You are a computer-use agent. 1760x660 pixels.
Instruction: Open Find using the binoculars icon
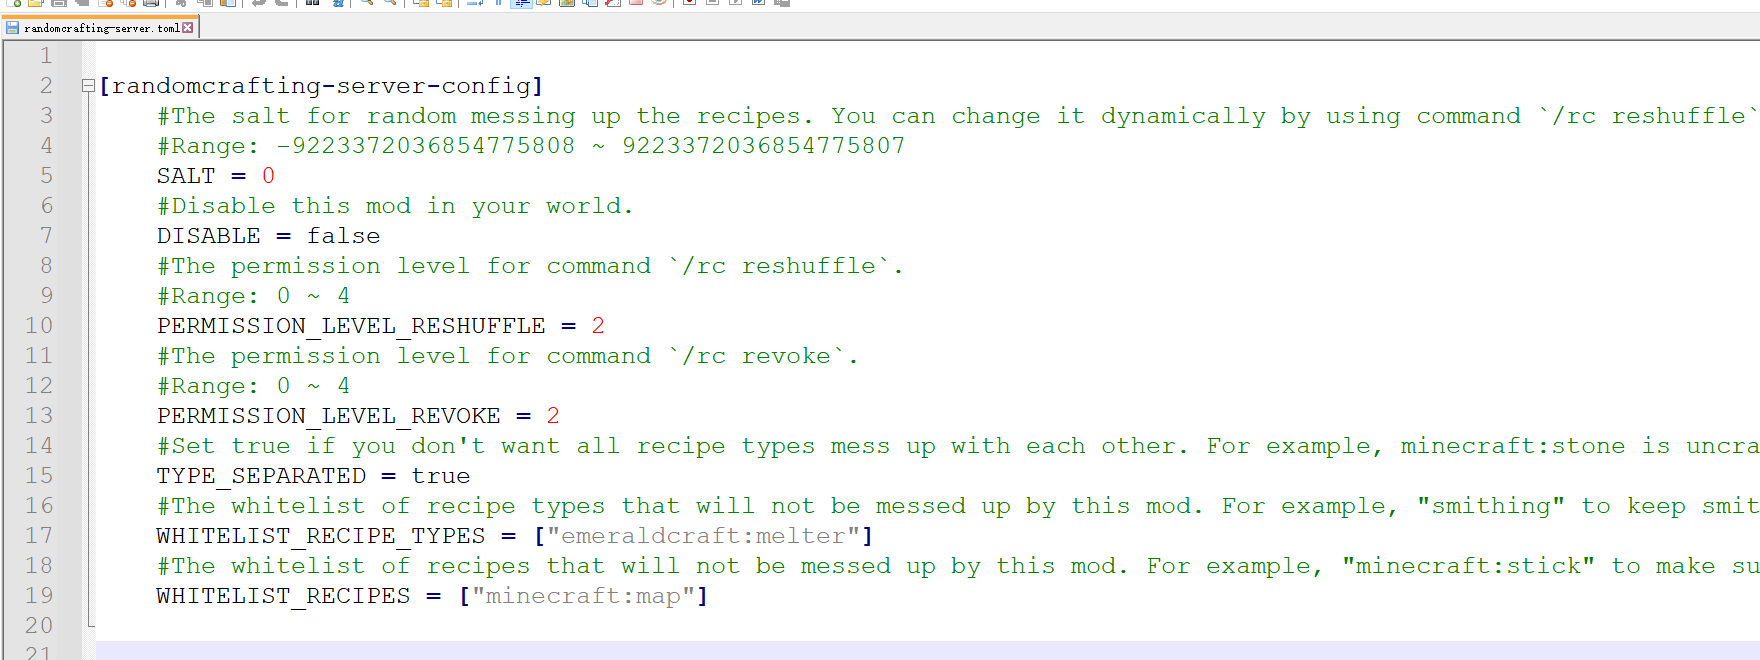tap(313, 2)
